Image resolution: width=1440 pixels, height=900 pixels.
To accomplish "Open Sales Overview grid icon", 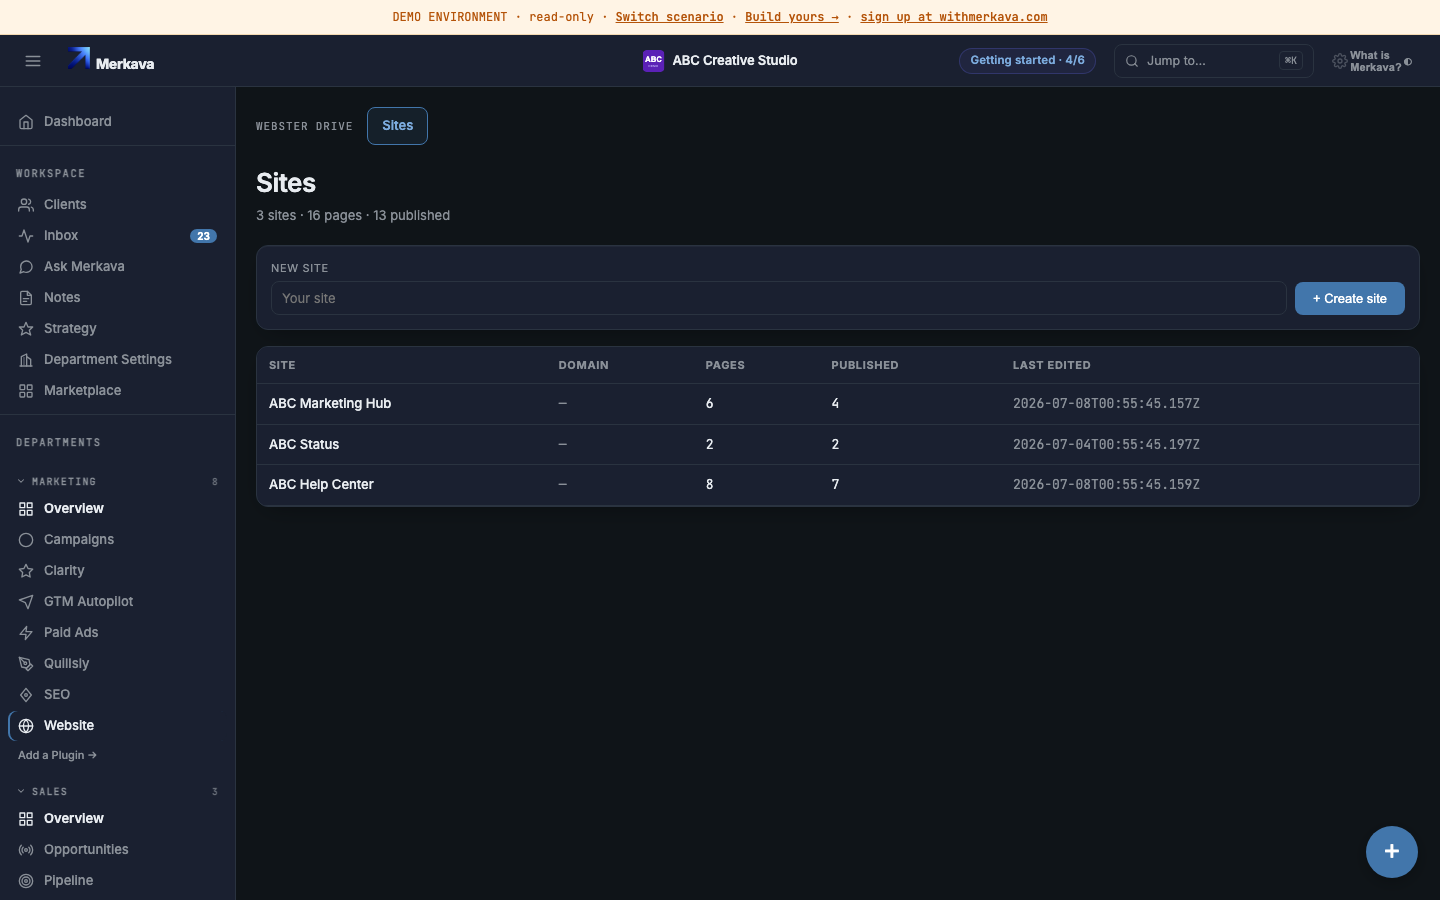I will [x=26, y=819].
